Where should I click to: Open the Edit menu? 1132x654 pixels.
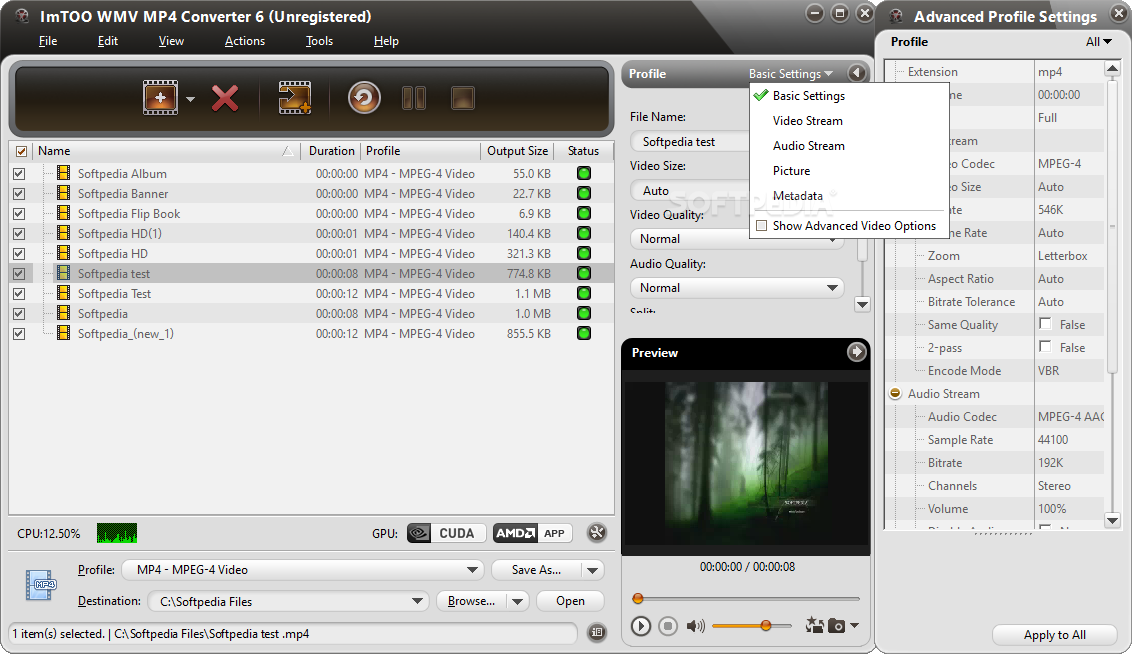pyautogui.click(x=108, y=41)
